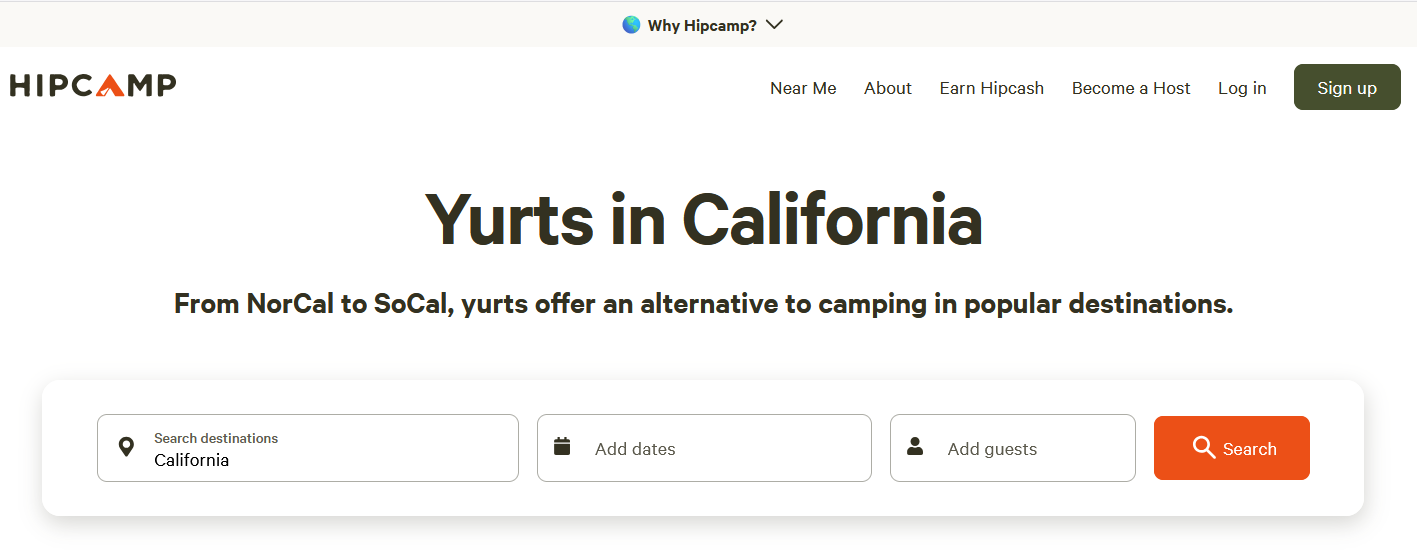Click the person icon in guests field
Image resolution: width=1417 pixels, height=556 pixels.
pos(915,446)
